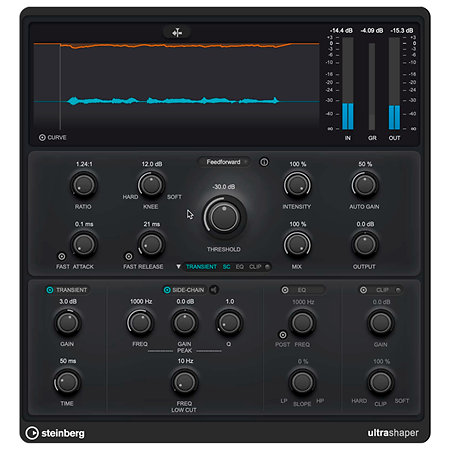
Task: Click the side-chain listen speaker icon
Action: [214, 290]
